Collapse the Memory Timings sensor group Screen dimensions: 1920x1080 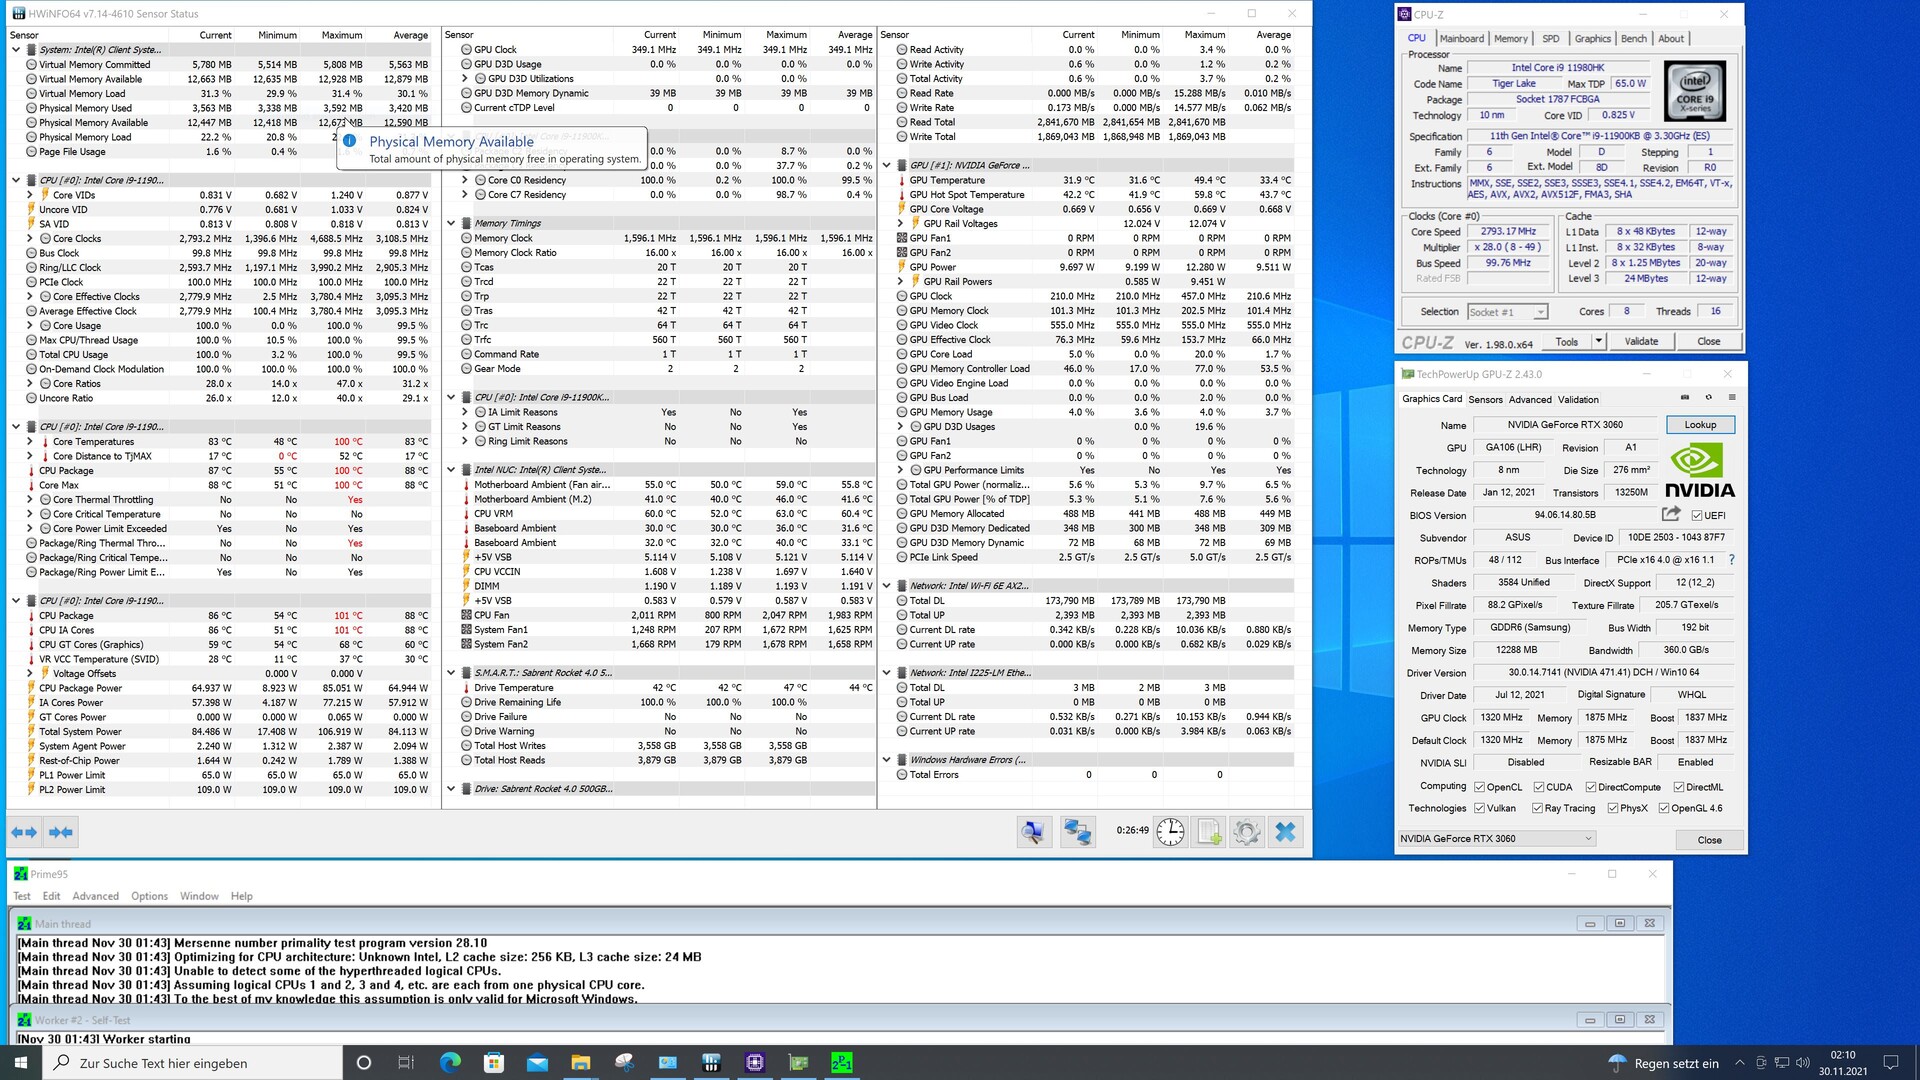click(x=451, y=224)
